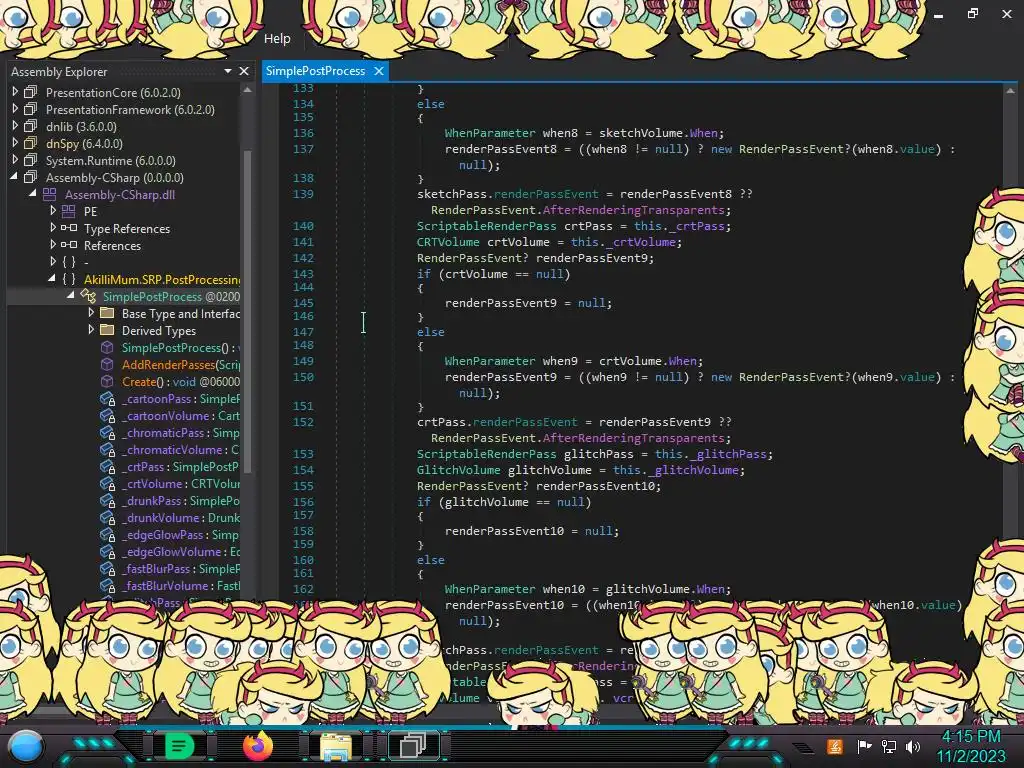Click the AddRenderPasses method icon
The image size is (1024, 768).
point(107,364)
